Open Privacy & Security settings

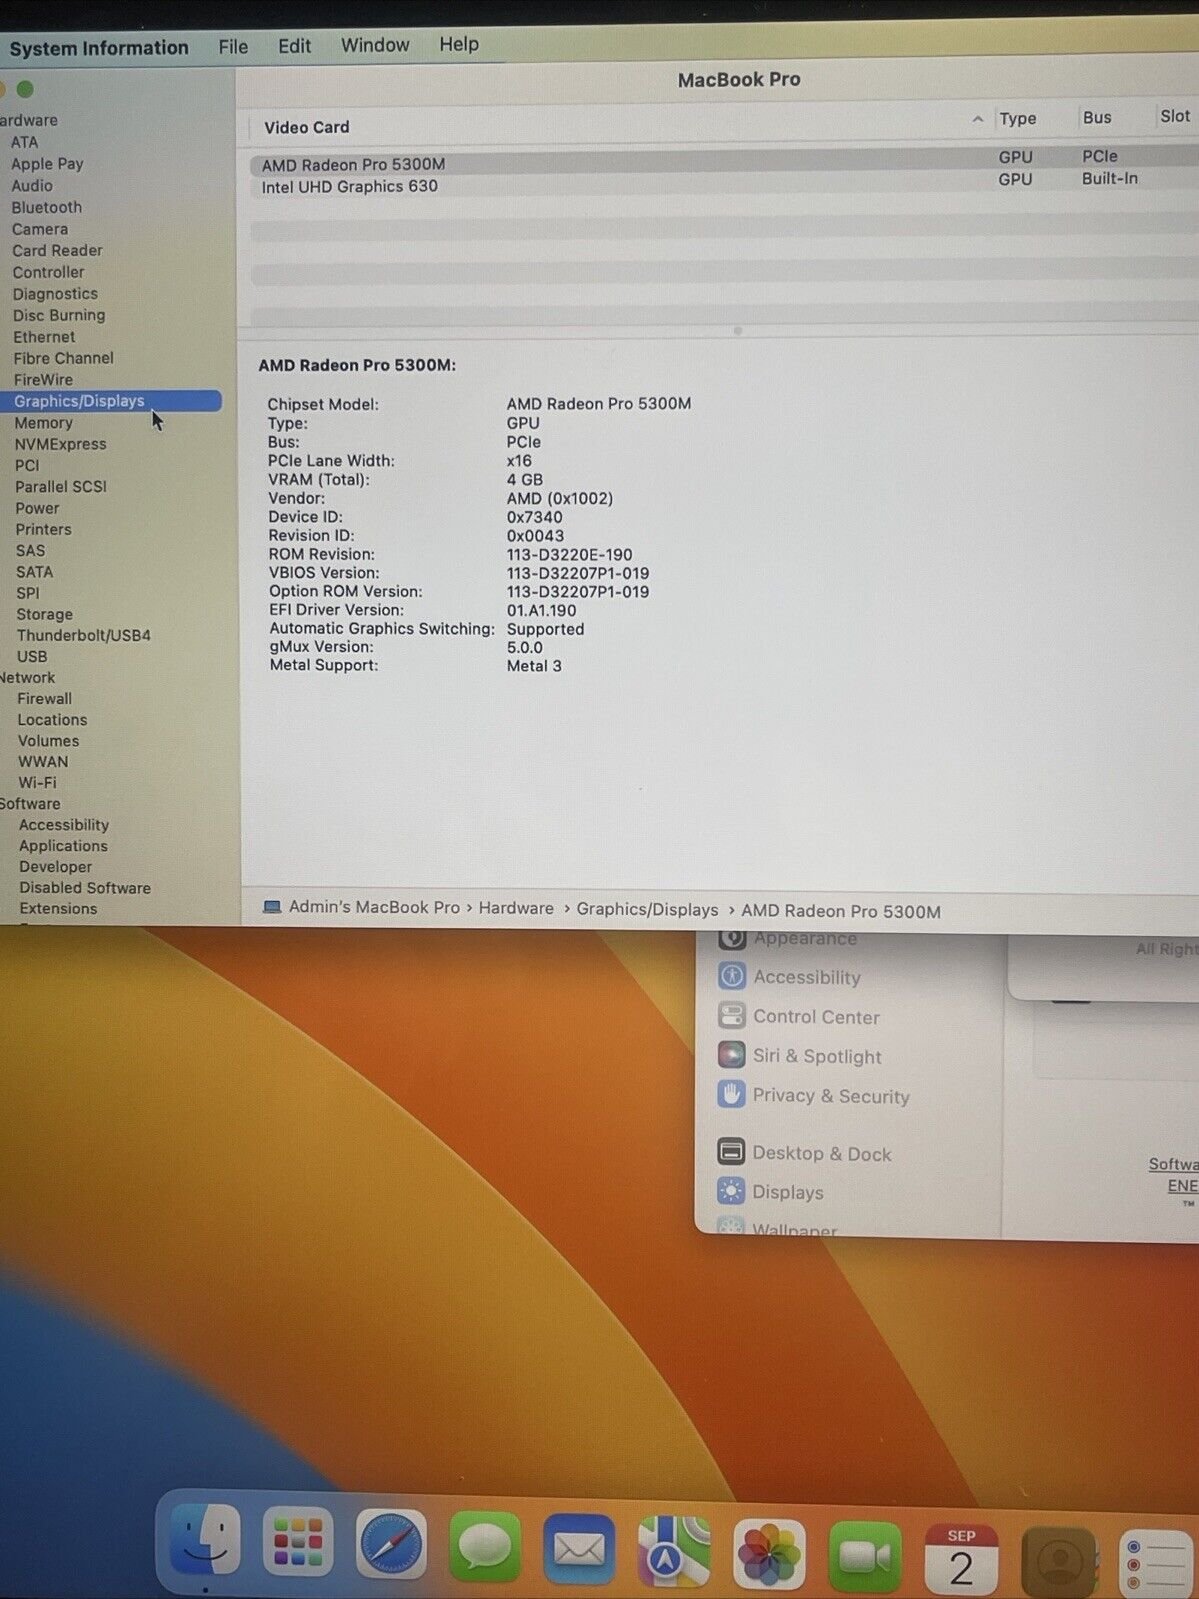click(830, 1096)
